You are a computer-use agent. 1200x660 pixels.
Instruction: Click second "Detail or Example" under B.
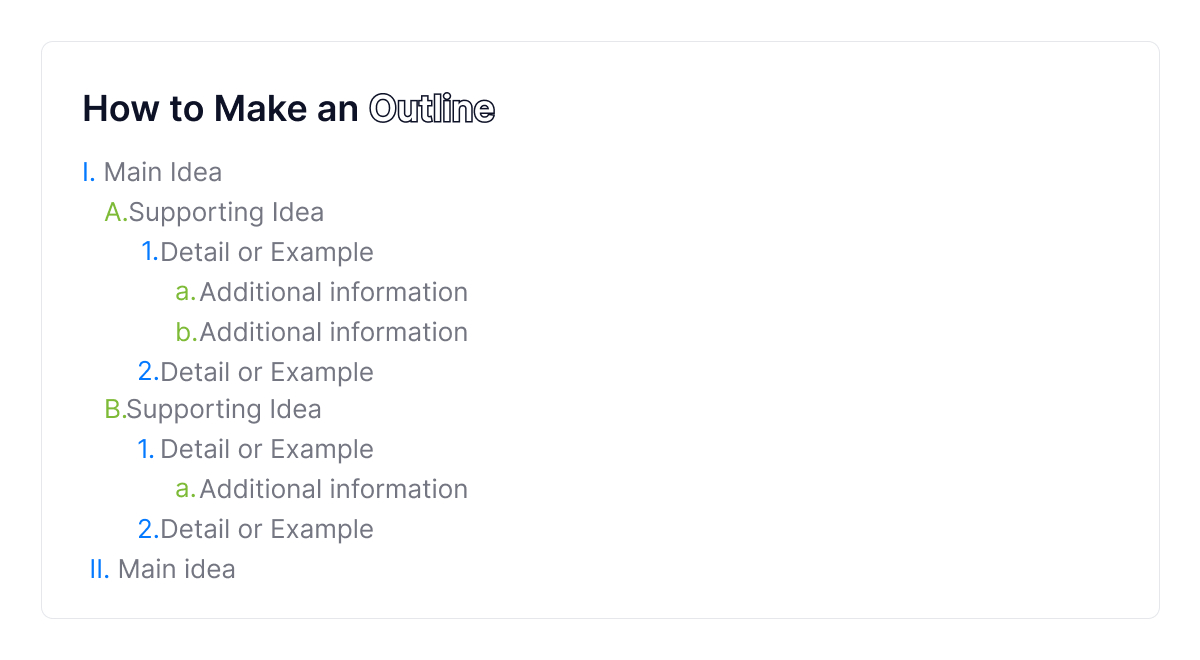[267, 529]
